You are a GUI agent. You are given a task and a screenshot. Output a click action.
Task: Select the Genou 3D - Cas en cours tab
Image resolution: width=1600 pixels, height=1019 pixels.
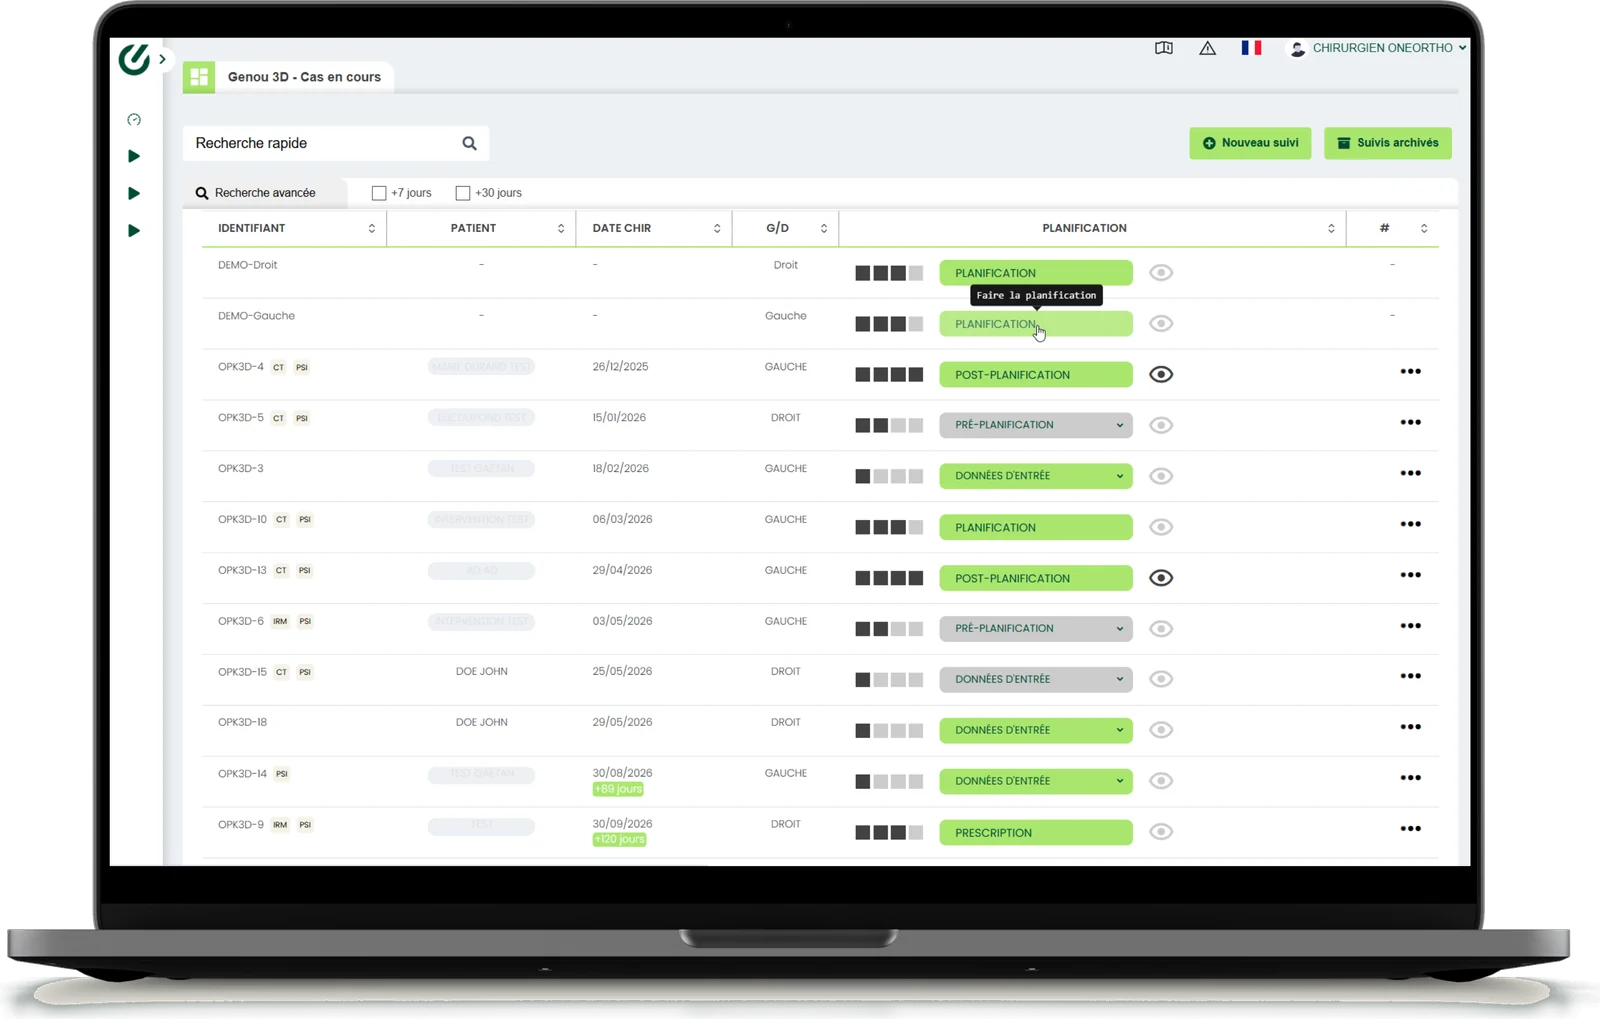coord(304,77)
